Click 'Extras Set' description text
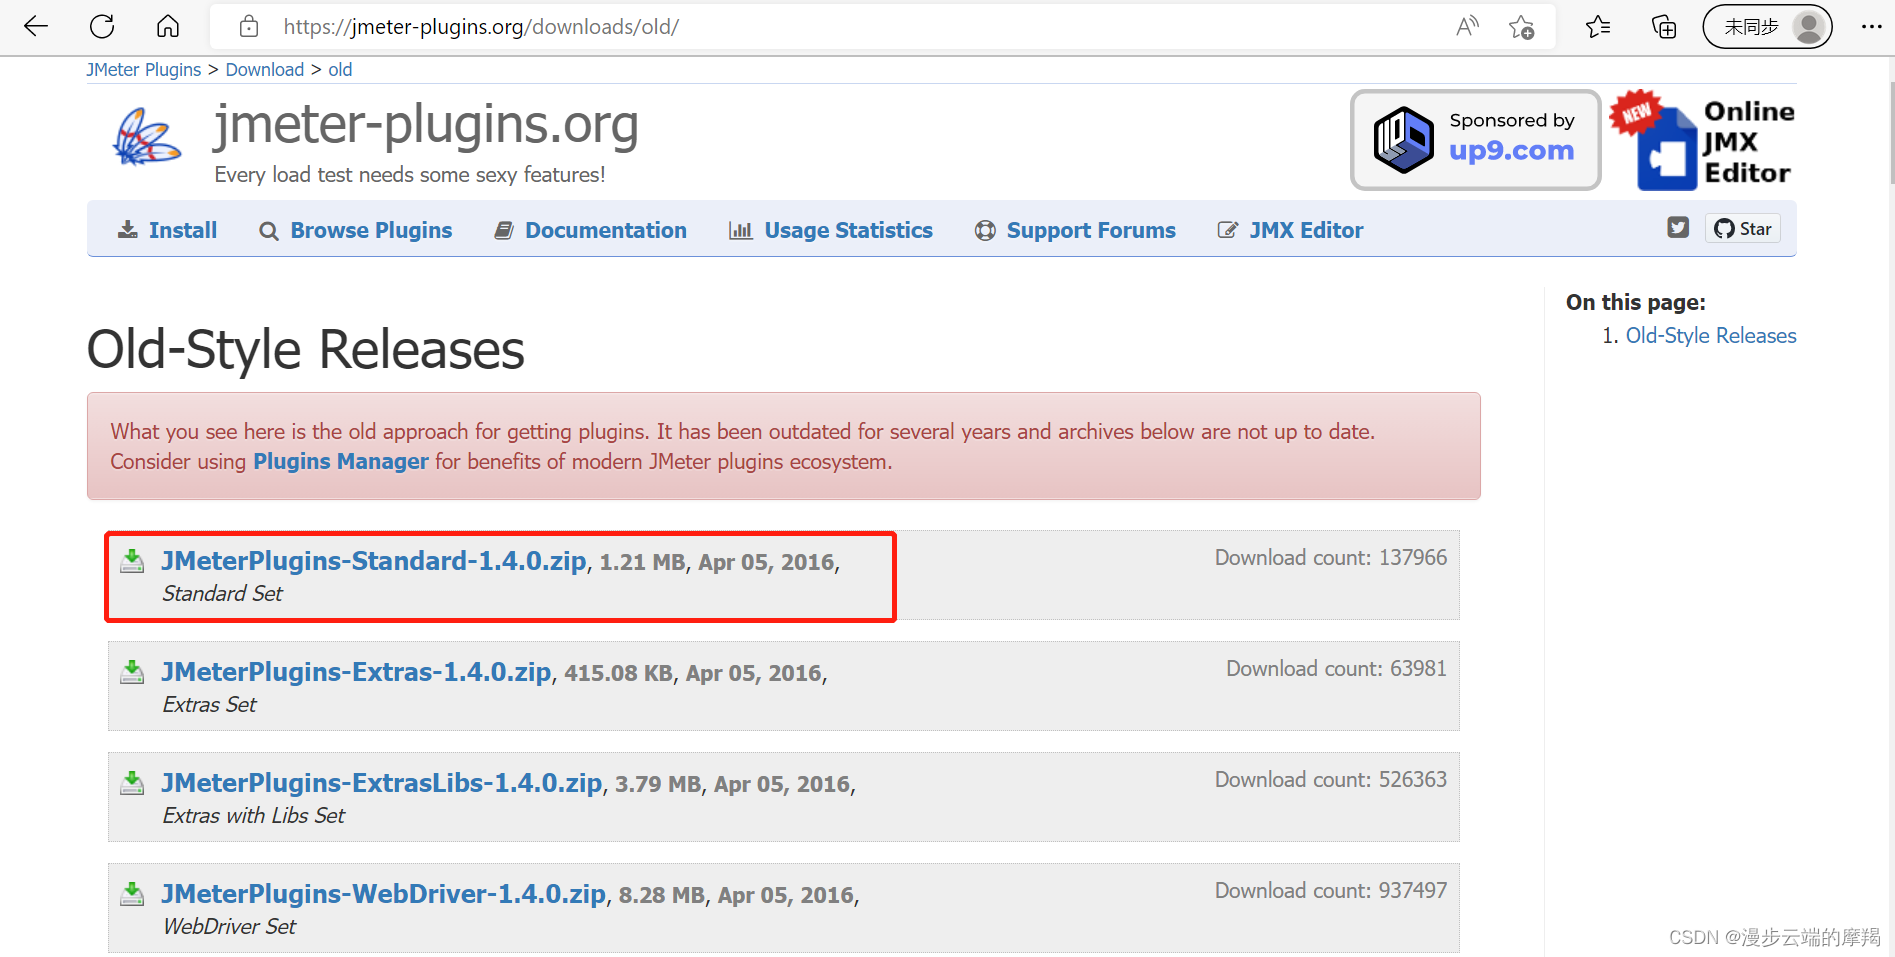1895x957 pixels. 210,705
